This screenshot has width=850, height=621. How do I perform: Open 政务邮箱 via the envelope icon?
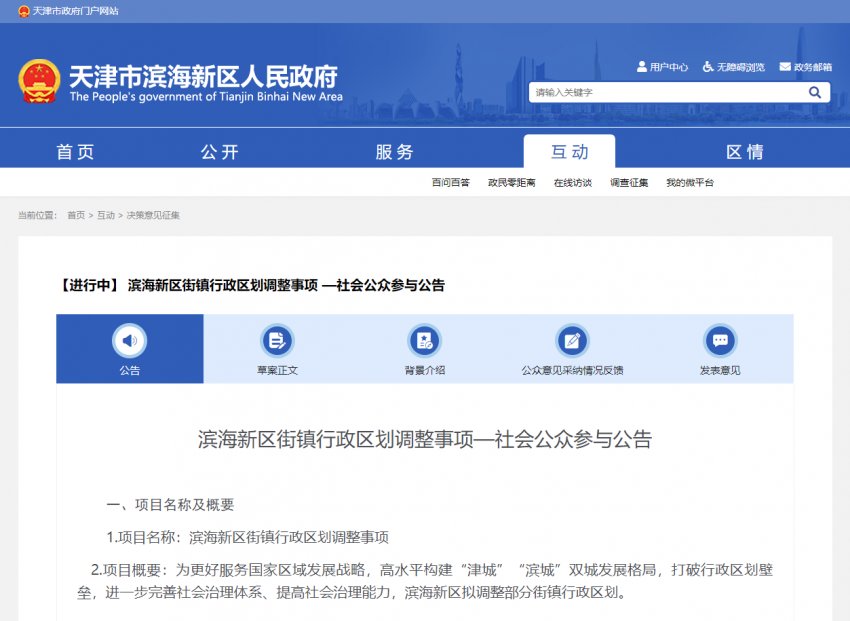tap(784, 67)
